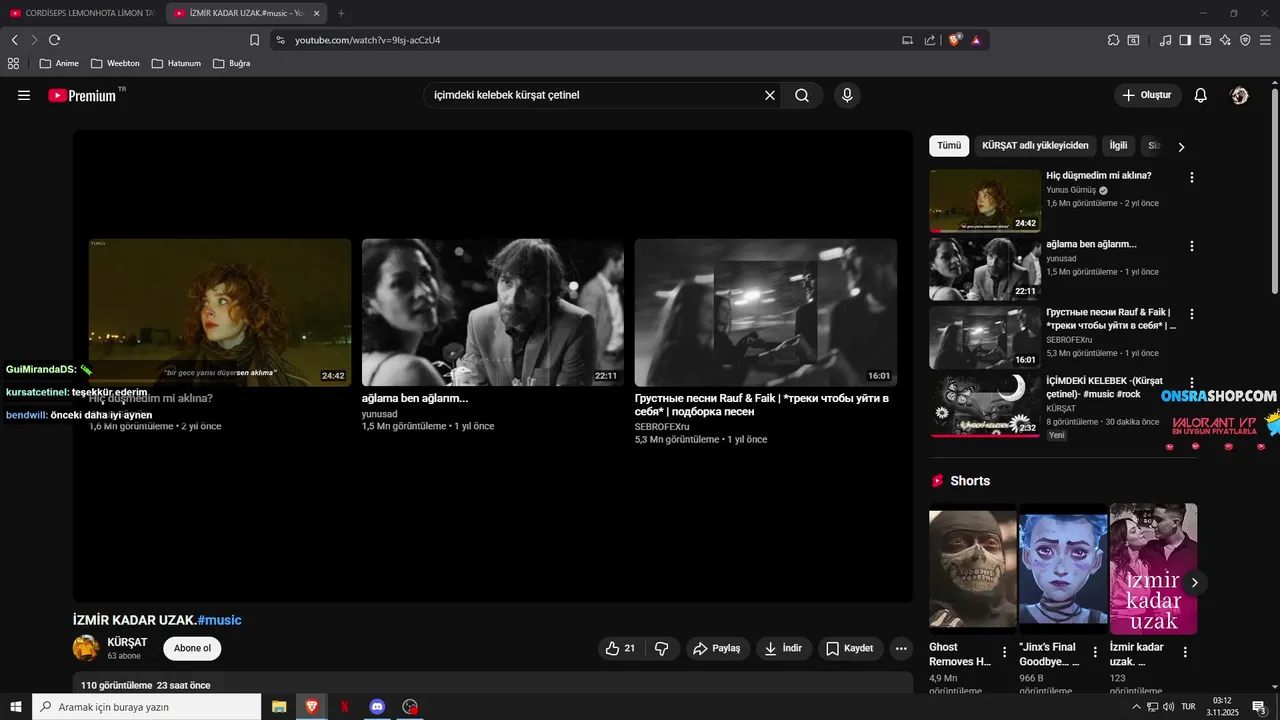Select the 'Tümü' filter chip
The image size is (1280, 720).
tap(949, 145)
